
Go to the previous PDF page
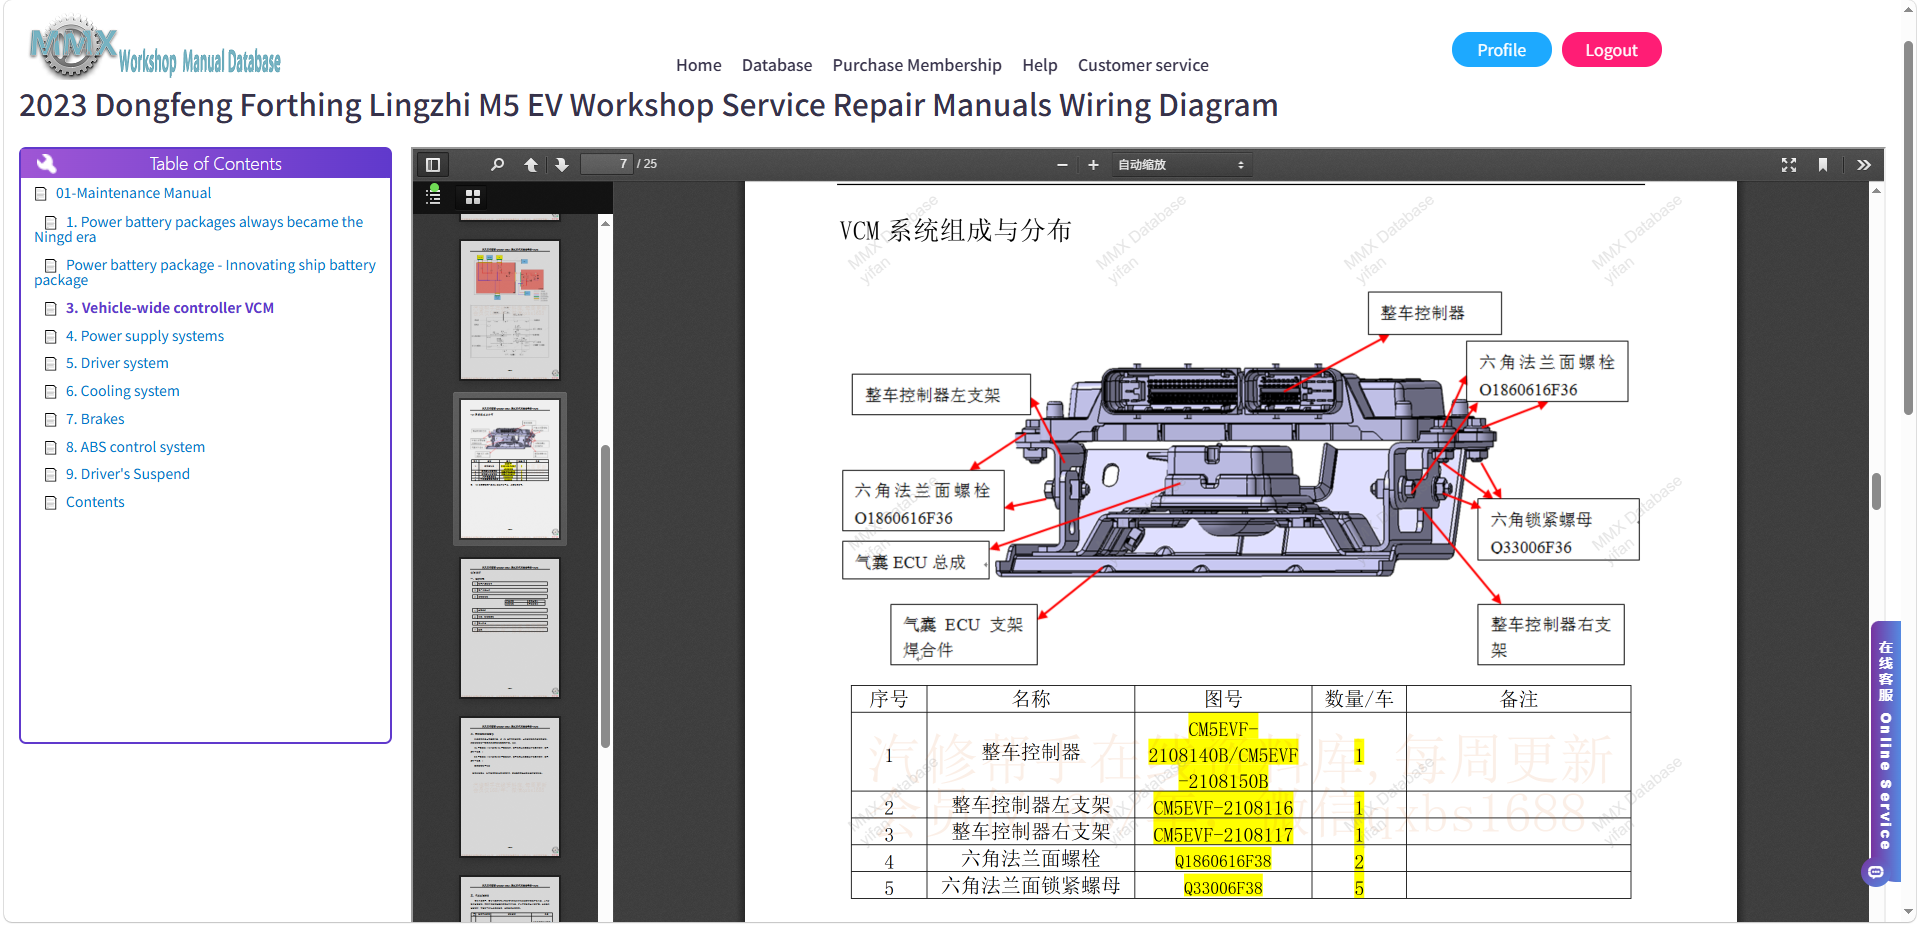(x=531, y=165)
